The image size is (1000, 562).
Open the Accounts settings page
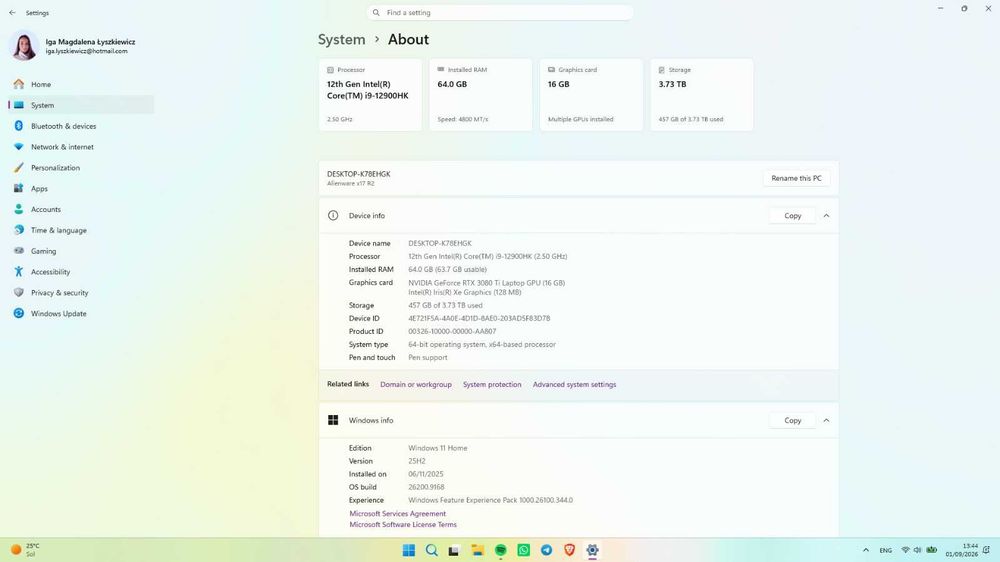[x=81, y=209]
